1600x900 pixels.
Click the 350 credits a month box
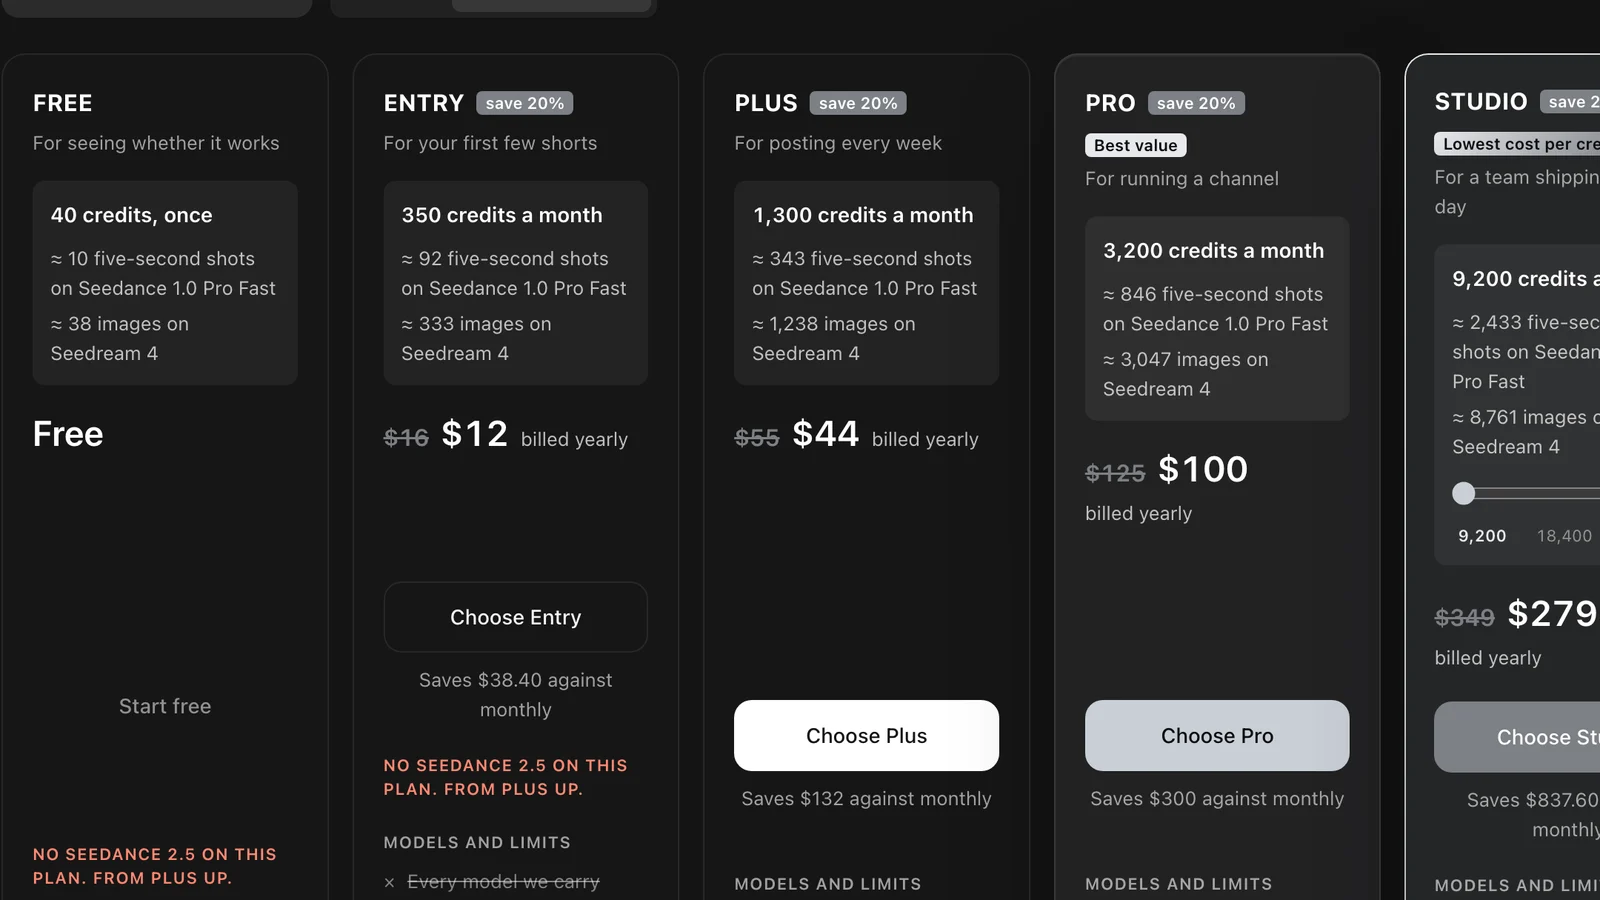[515, 283]
